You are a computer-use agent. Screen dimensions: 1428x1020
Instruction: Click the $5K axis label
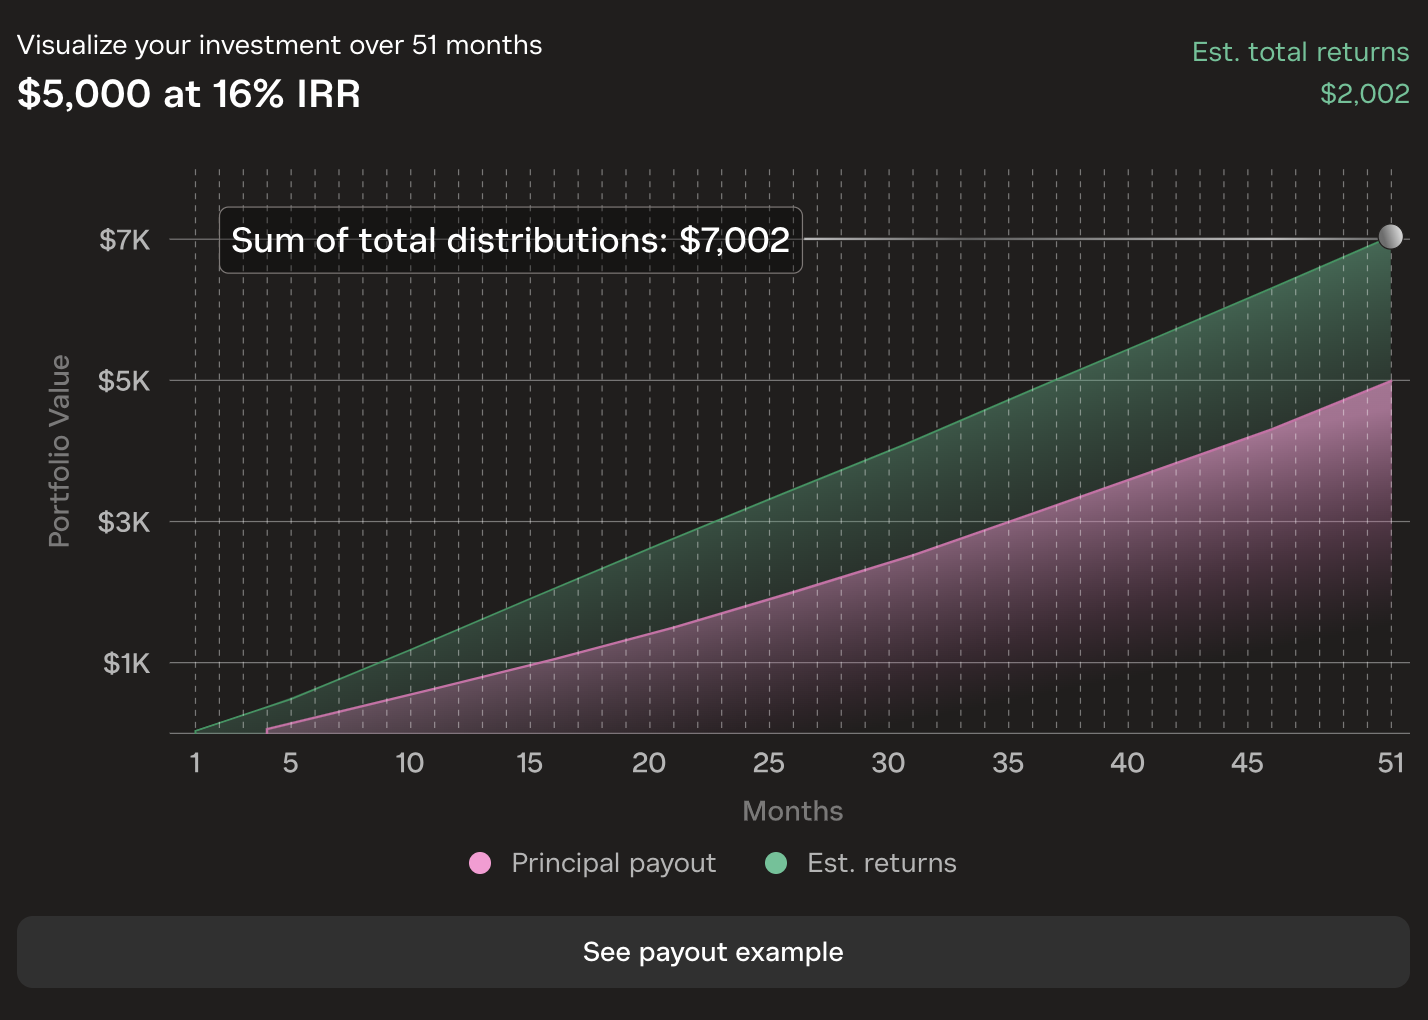[x=125, y=381]
